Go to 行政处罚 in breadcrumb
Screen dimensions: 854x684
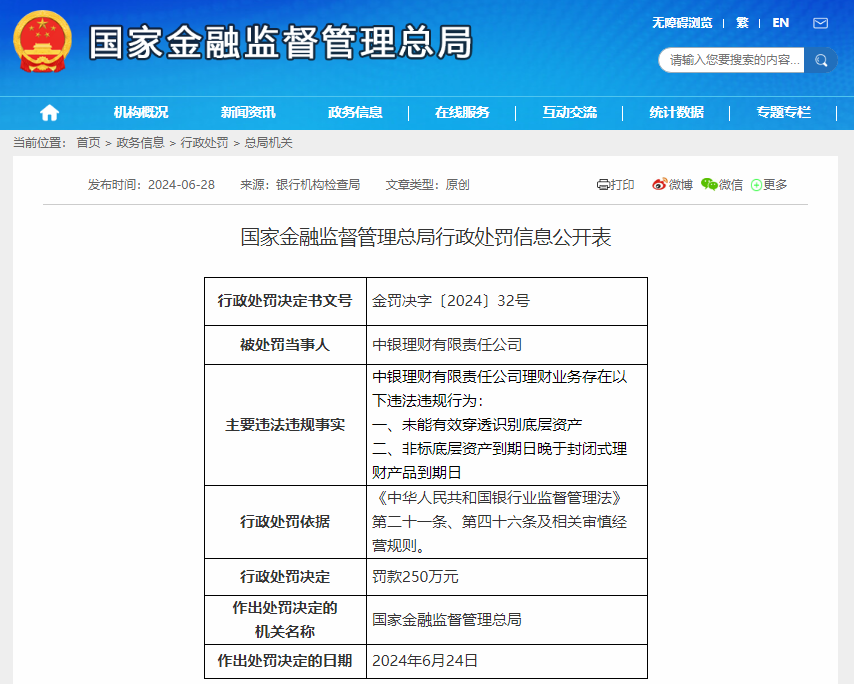pos(204,143)
